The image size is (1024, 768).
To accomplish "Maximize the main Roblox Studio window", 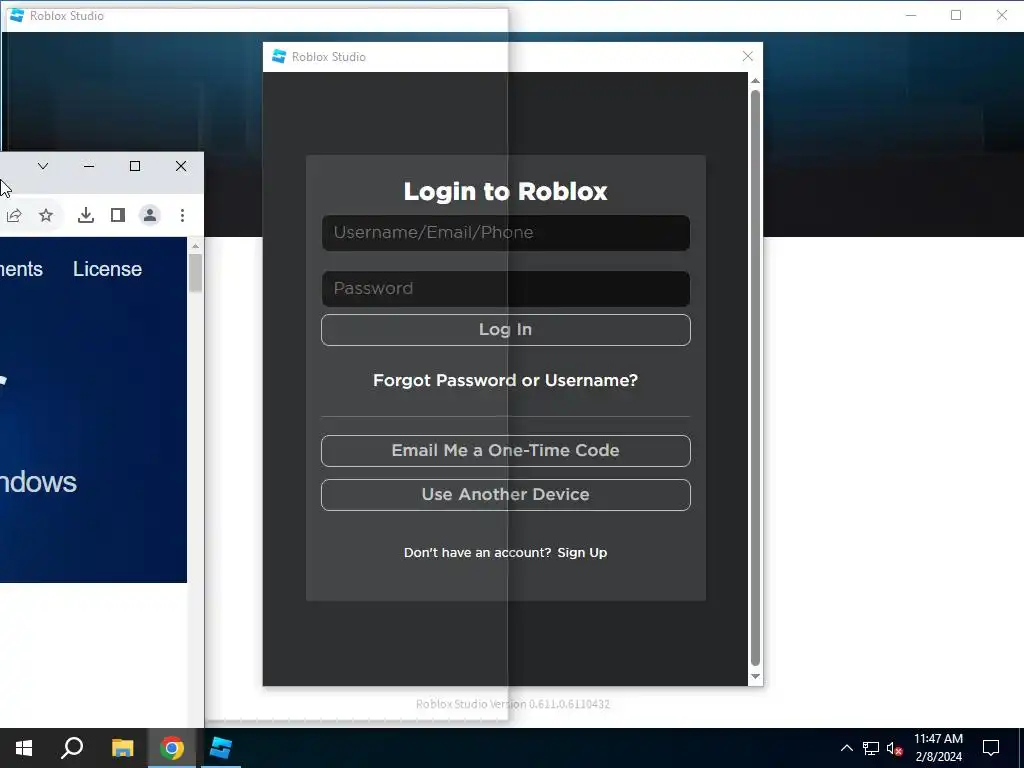I will point(956,15).
